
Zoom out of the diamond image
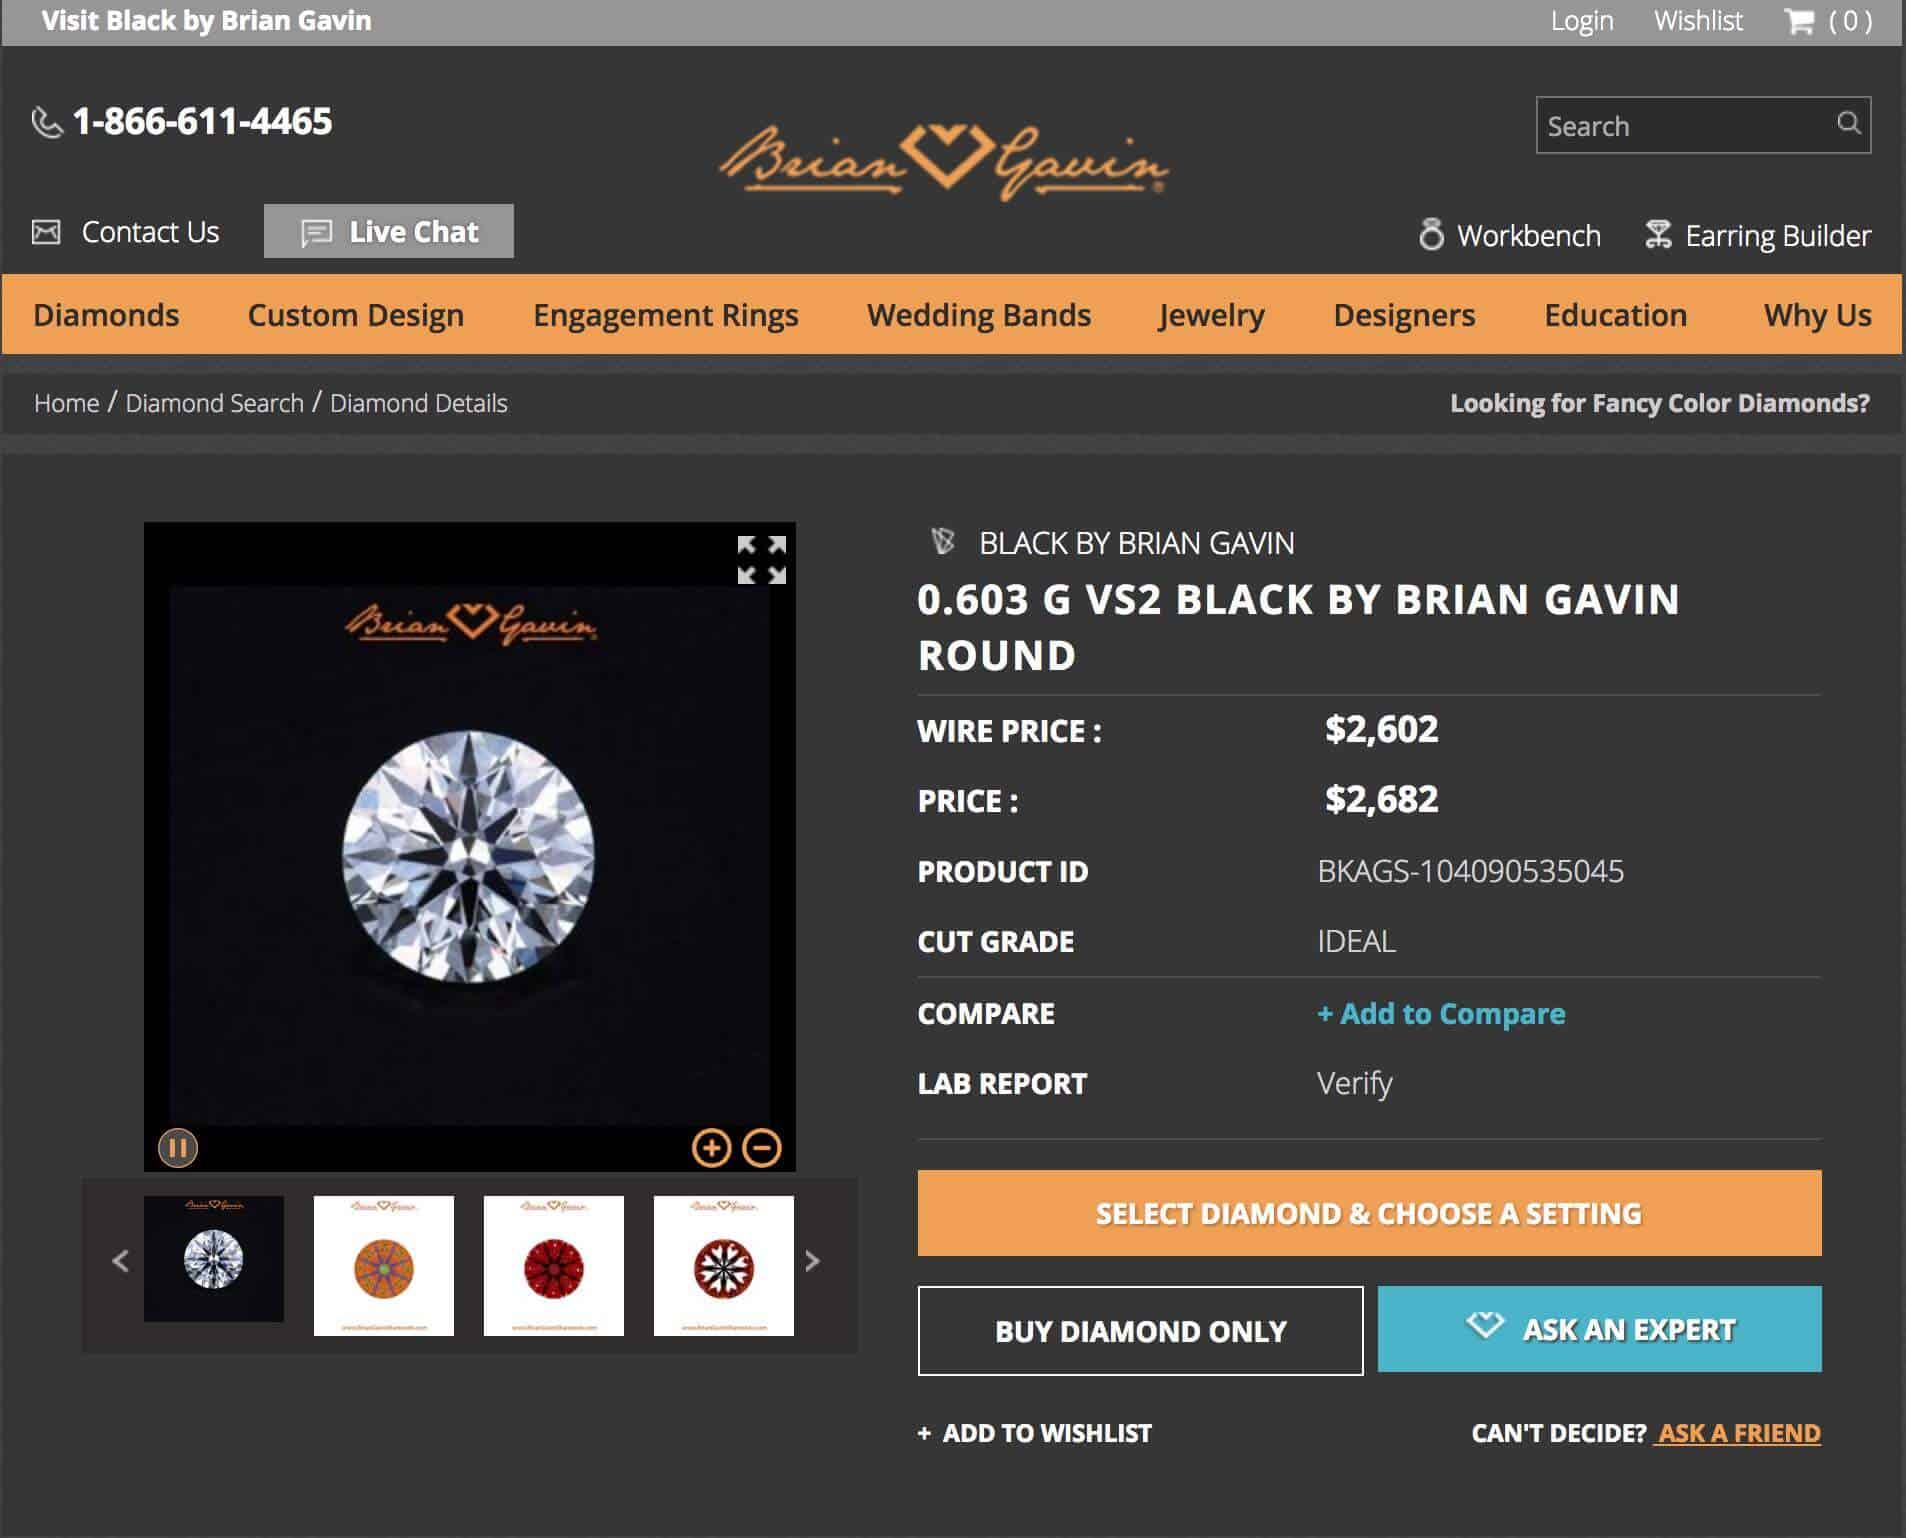pos(762,1148)
